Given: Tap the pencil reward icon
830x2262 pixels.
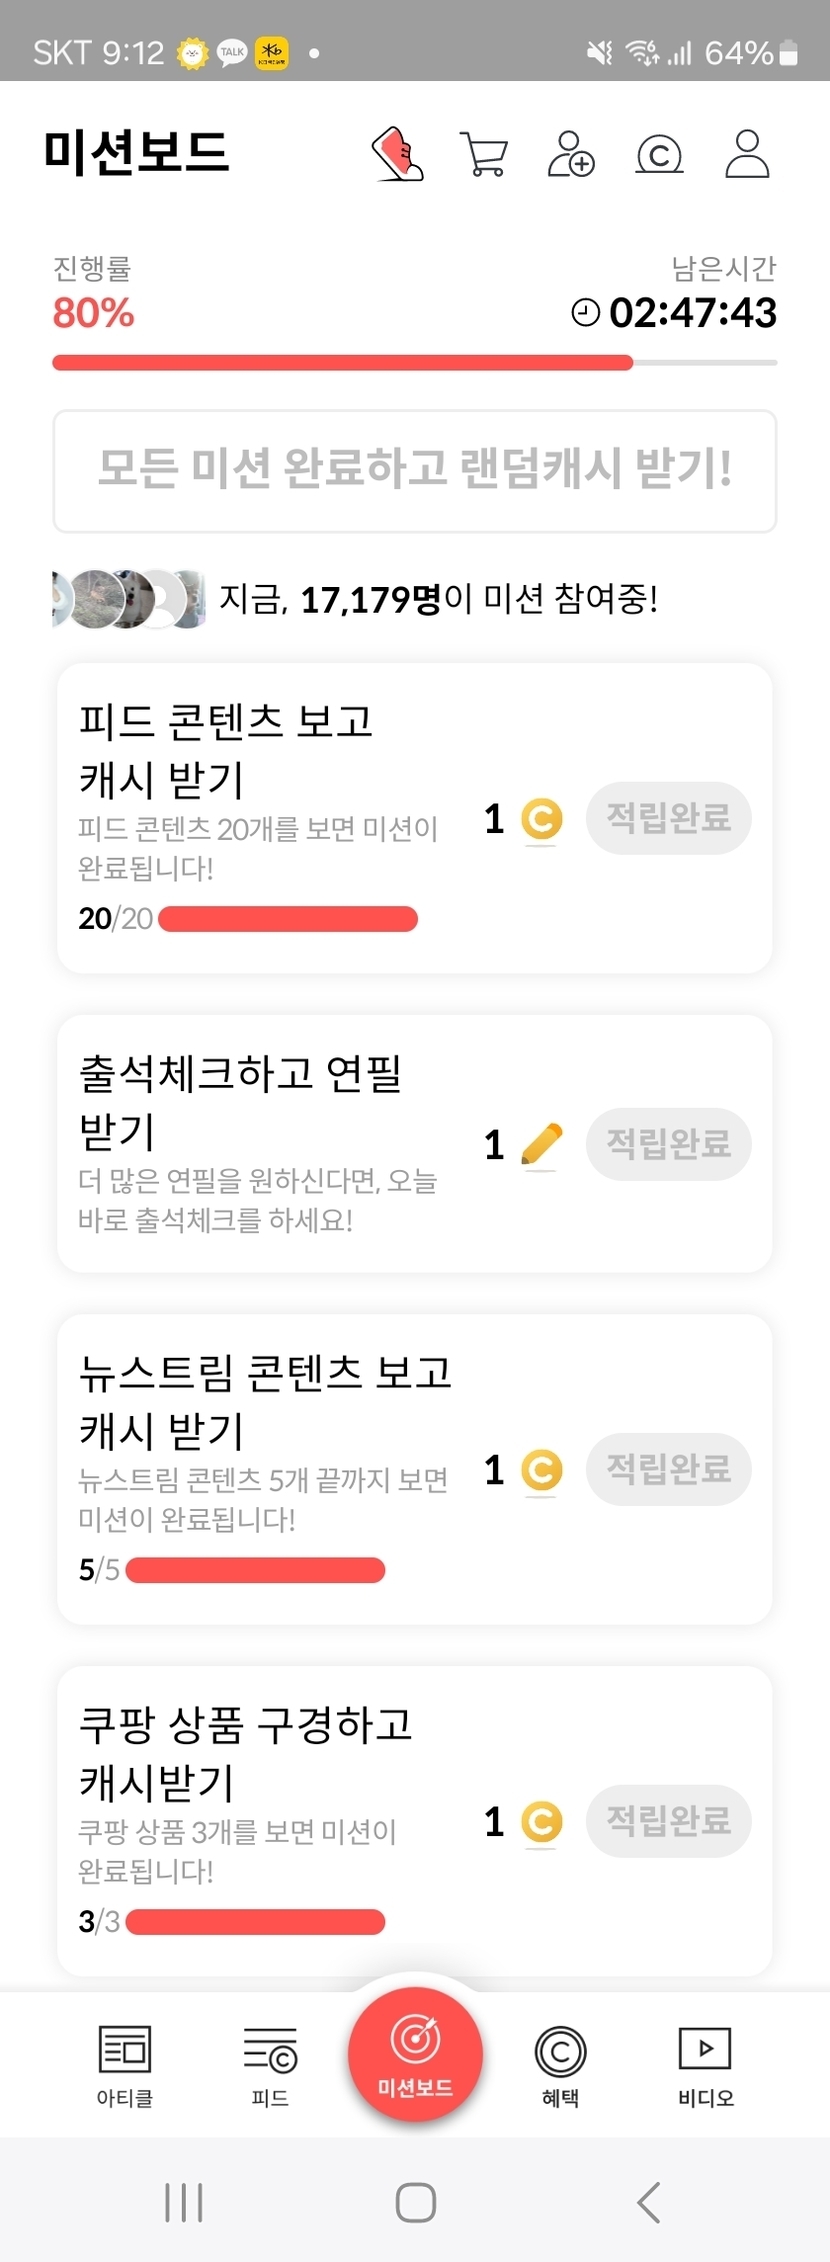Looking at the screenshot, I should point(541,1144).
